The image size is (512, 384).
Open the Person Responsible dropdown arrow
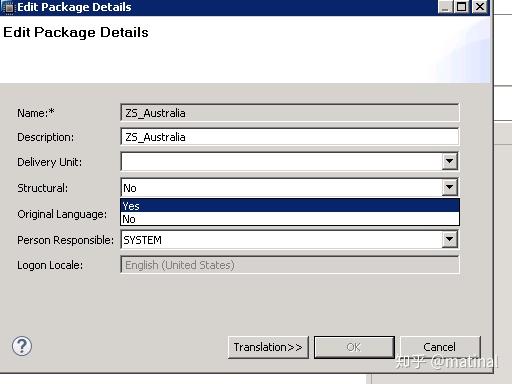click(449, 239)
